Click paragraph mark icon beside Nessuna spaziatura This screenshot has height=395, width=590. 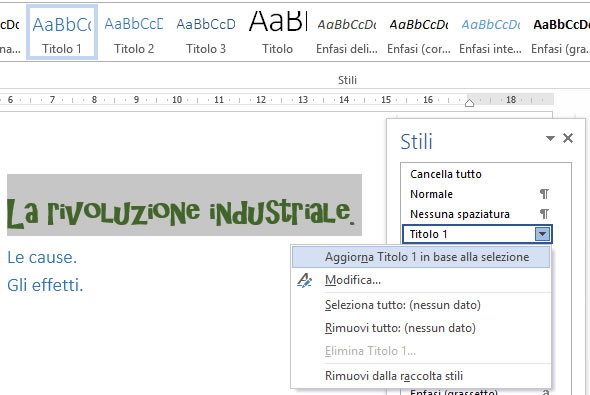544,214
